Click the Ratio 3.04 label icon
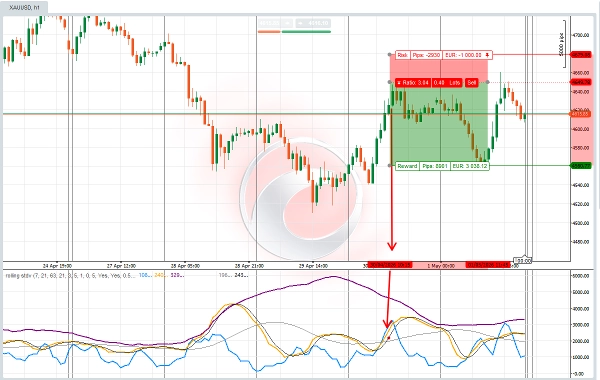600x380 pixels. (x=399, y=83)
